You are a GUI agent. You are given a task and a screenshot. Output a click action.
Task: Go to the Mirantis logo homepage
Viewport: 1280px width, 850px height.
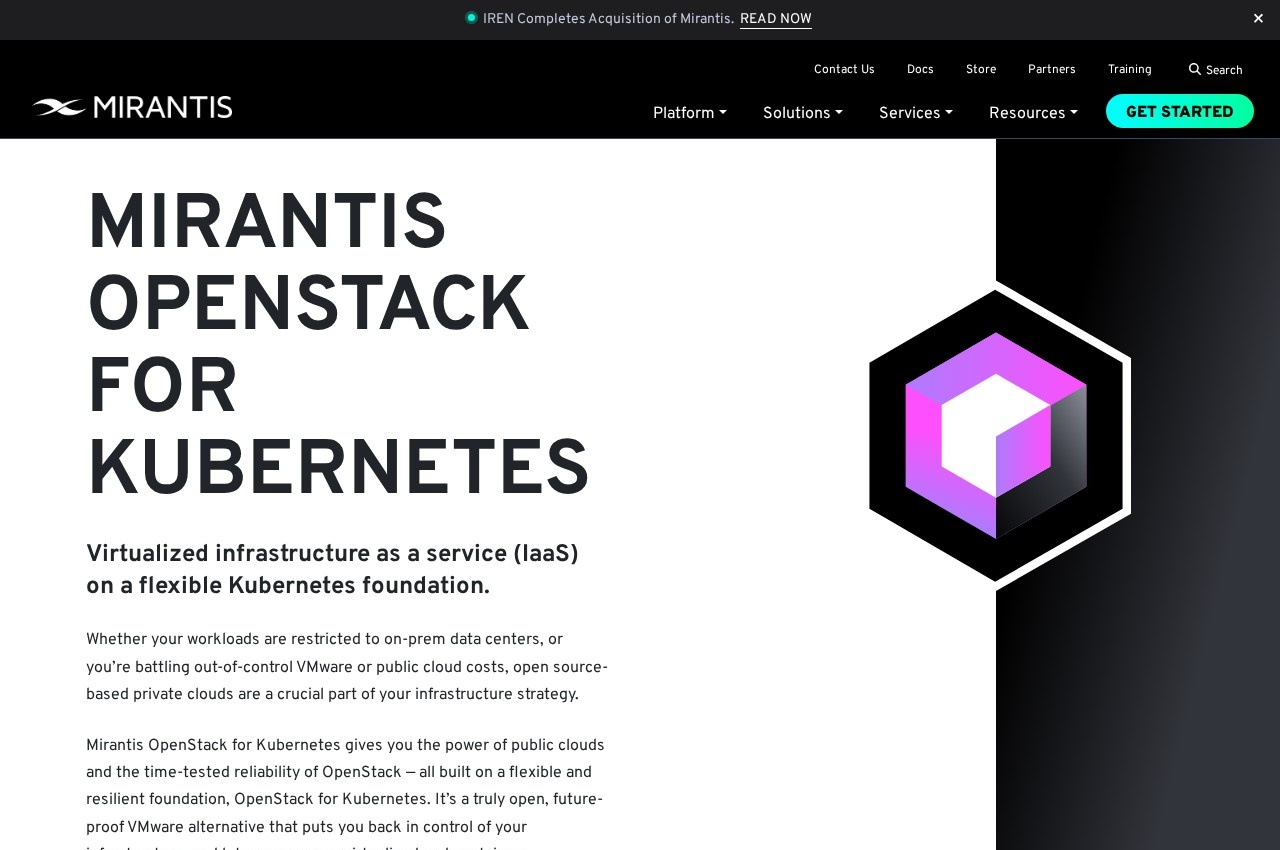132,107
